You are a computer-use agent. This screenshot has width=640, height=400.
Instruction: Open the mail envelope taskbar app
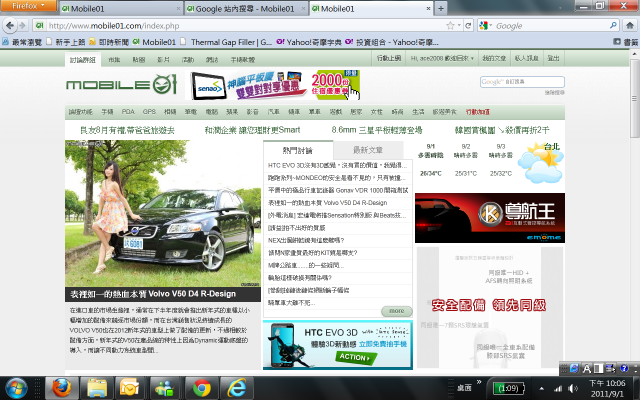131,388
